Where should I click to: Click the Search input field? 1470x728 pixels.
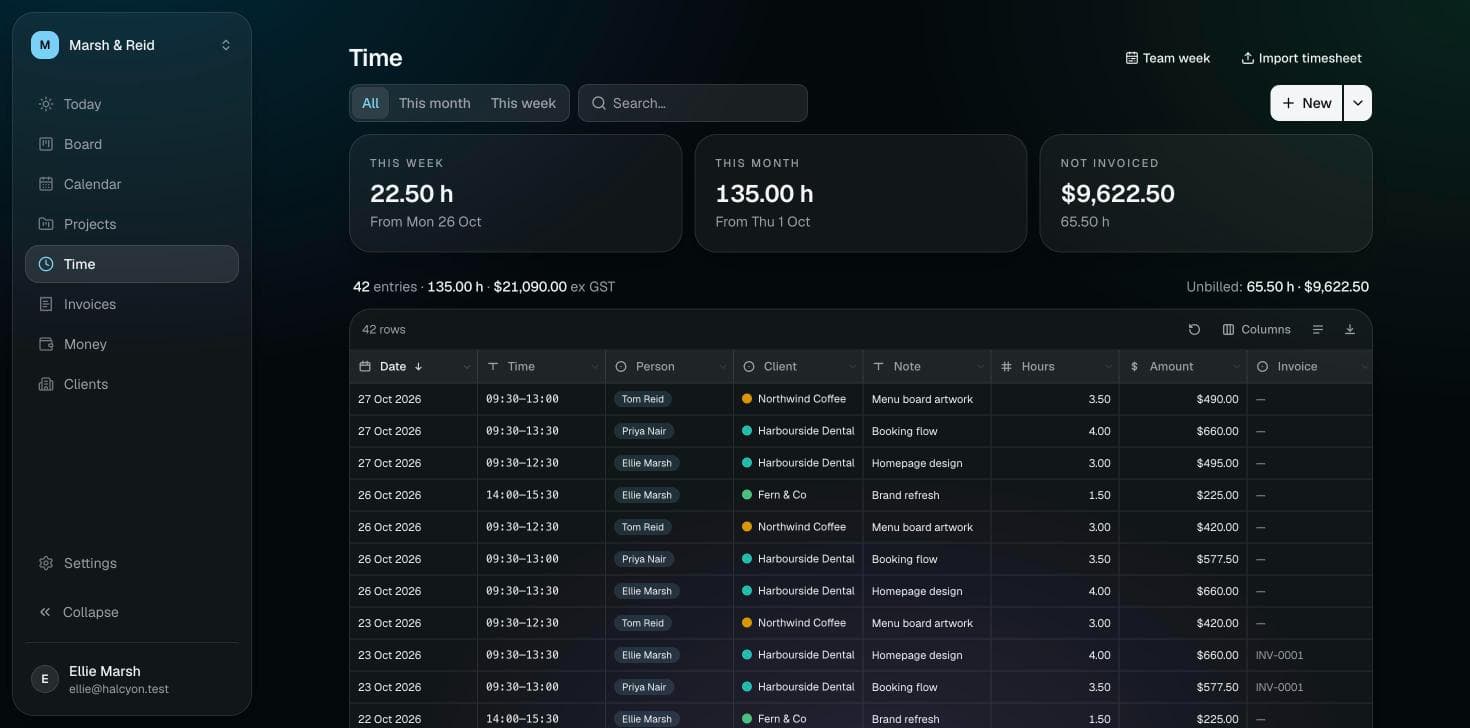[x=693, y=103]
